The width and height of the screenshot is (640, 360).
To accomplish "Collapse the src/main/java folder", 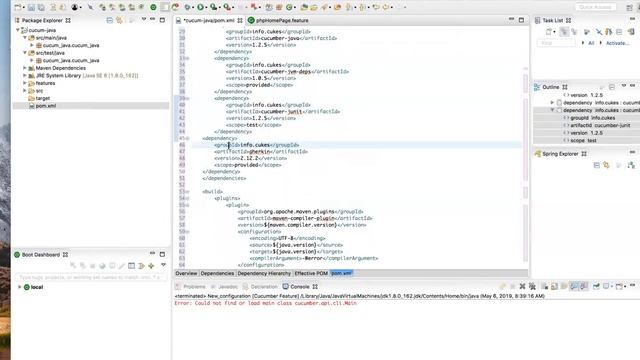I will tap(25, 38).
